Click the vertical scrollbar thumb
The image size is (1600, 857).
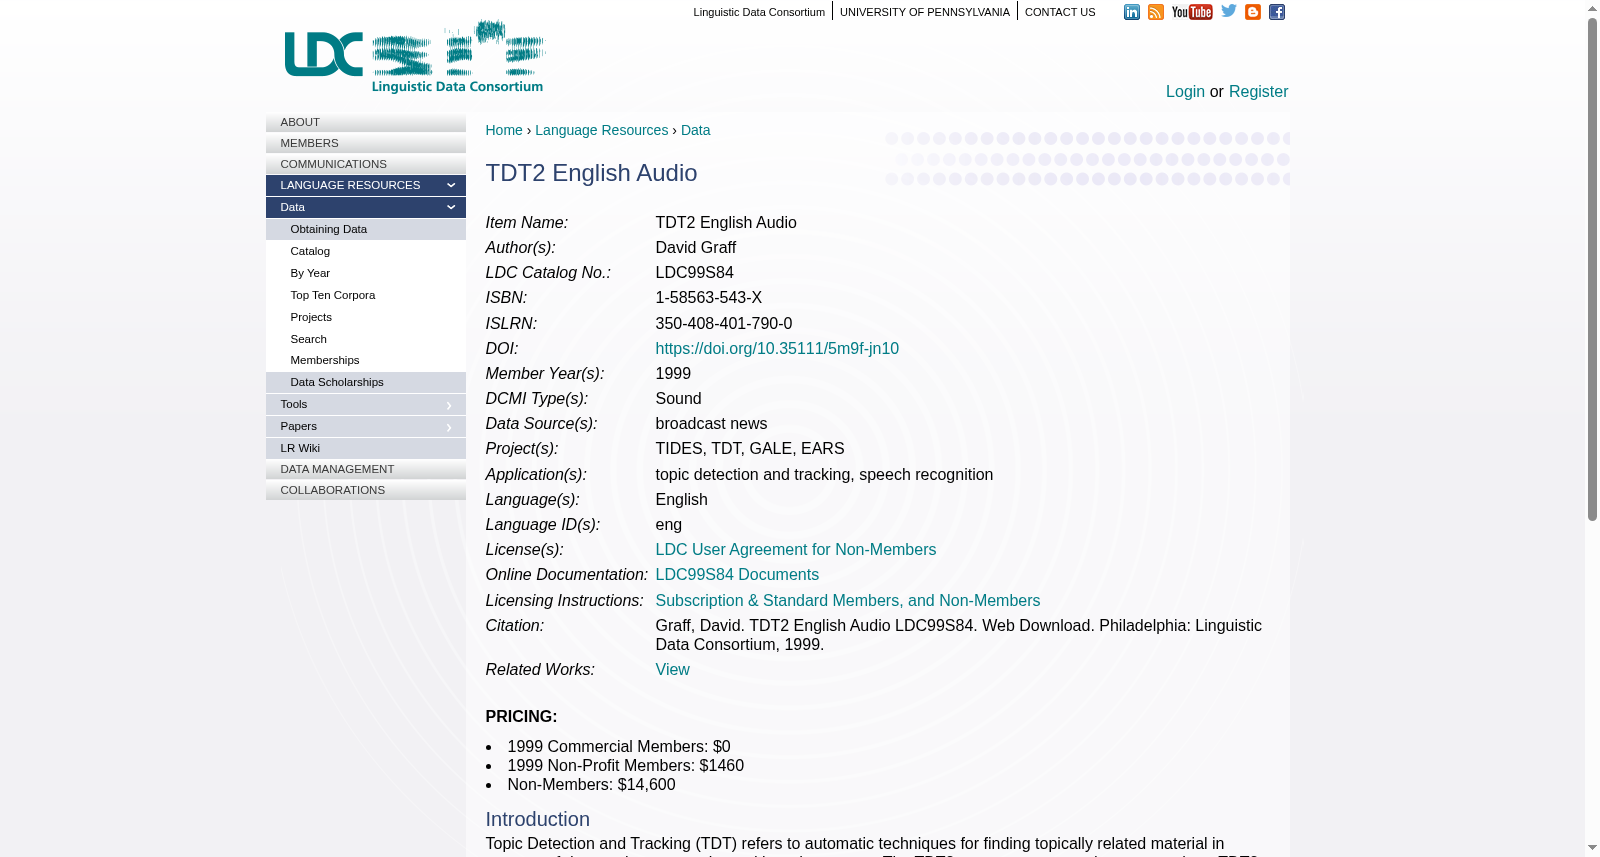(x=1592, y=270)
